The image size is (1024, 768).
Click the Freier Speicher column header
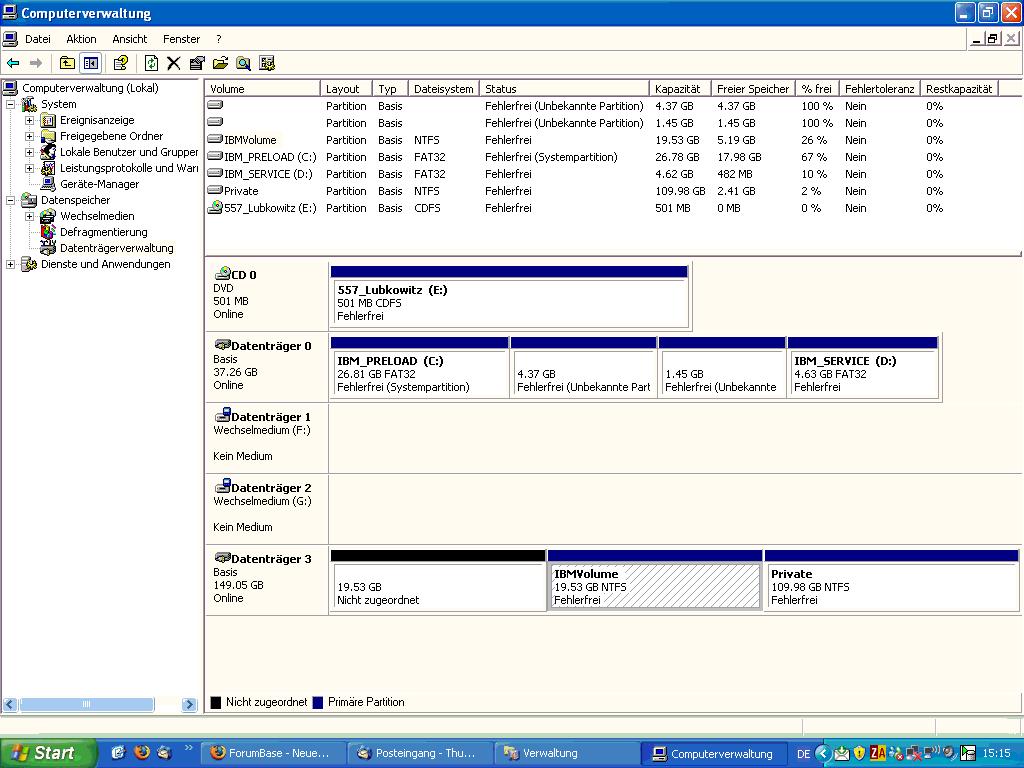[752, 89]
